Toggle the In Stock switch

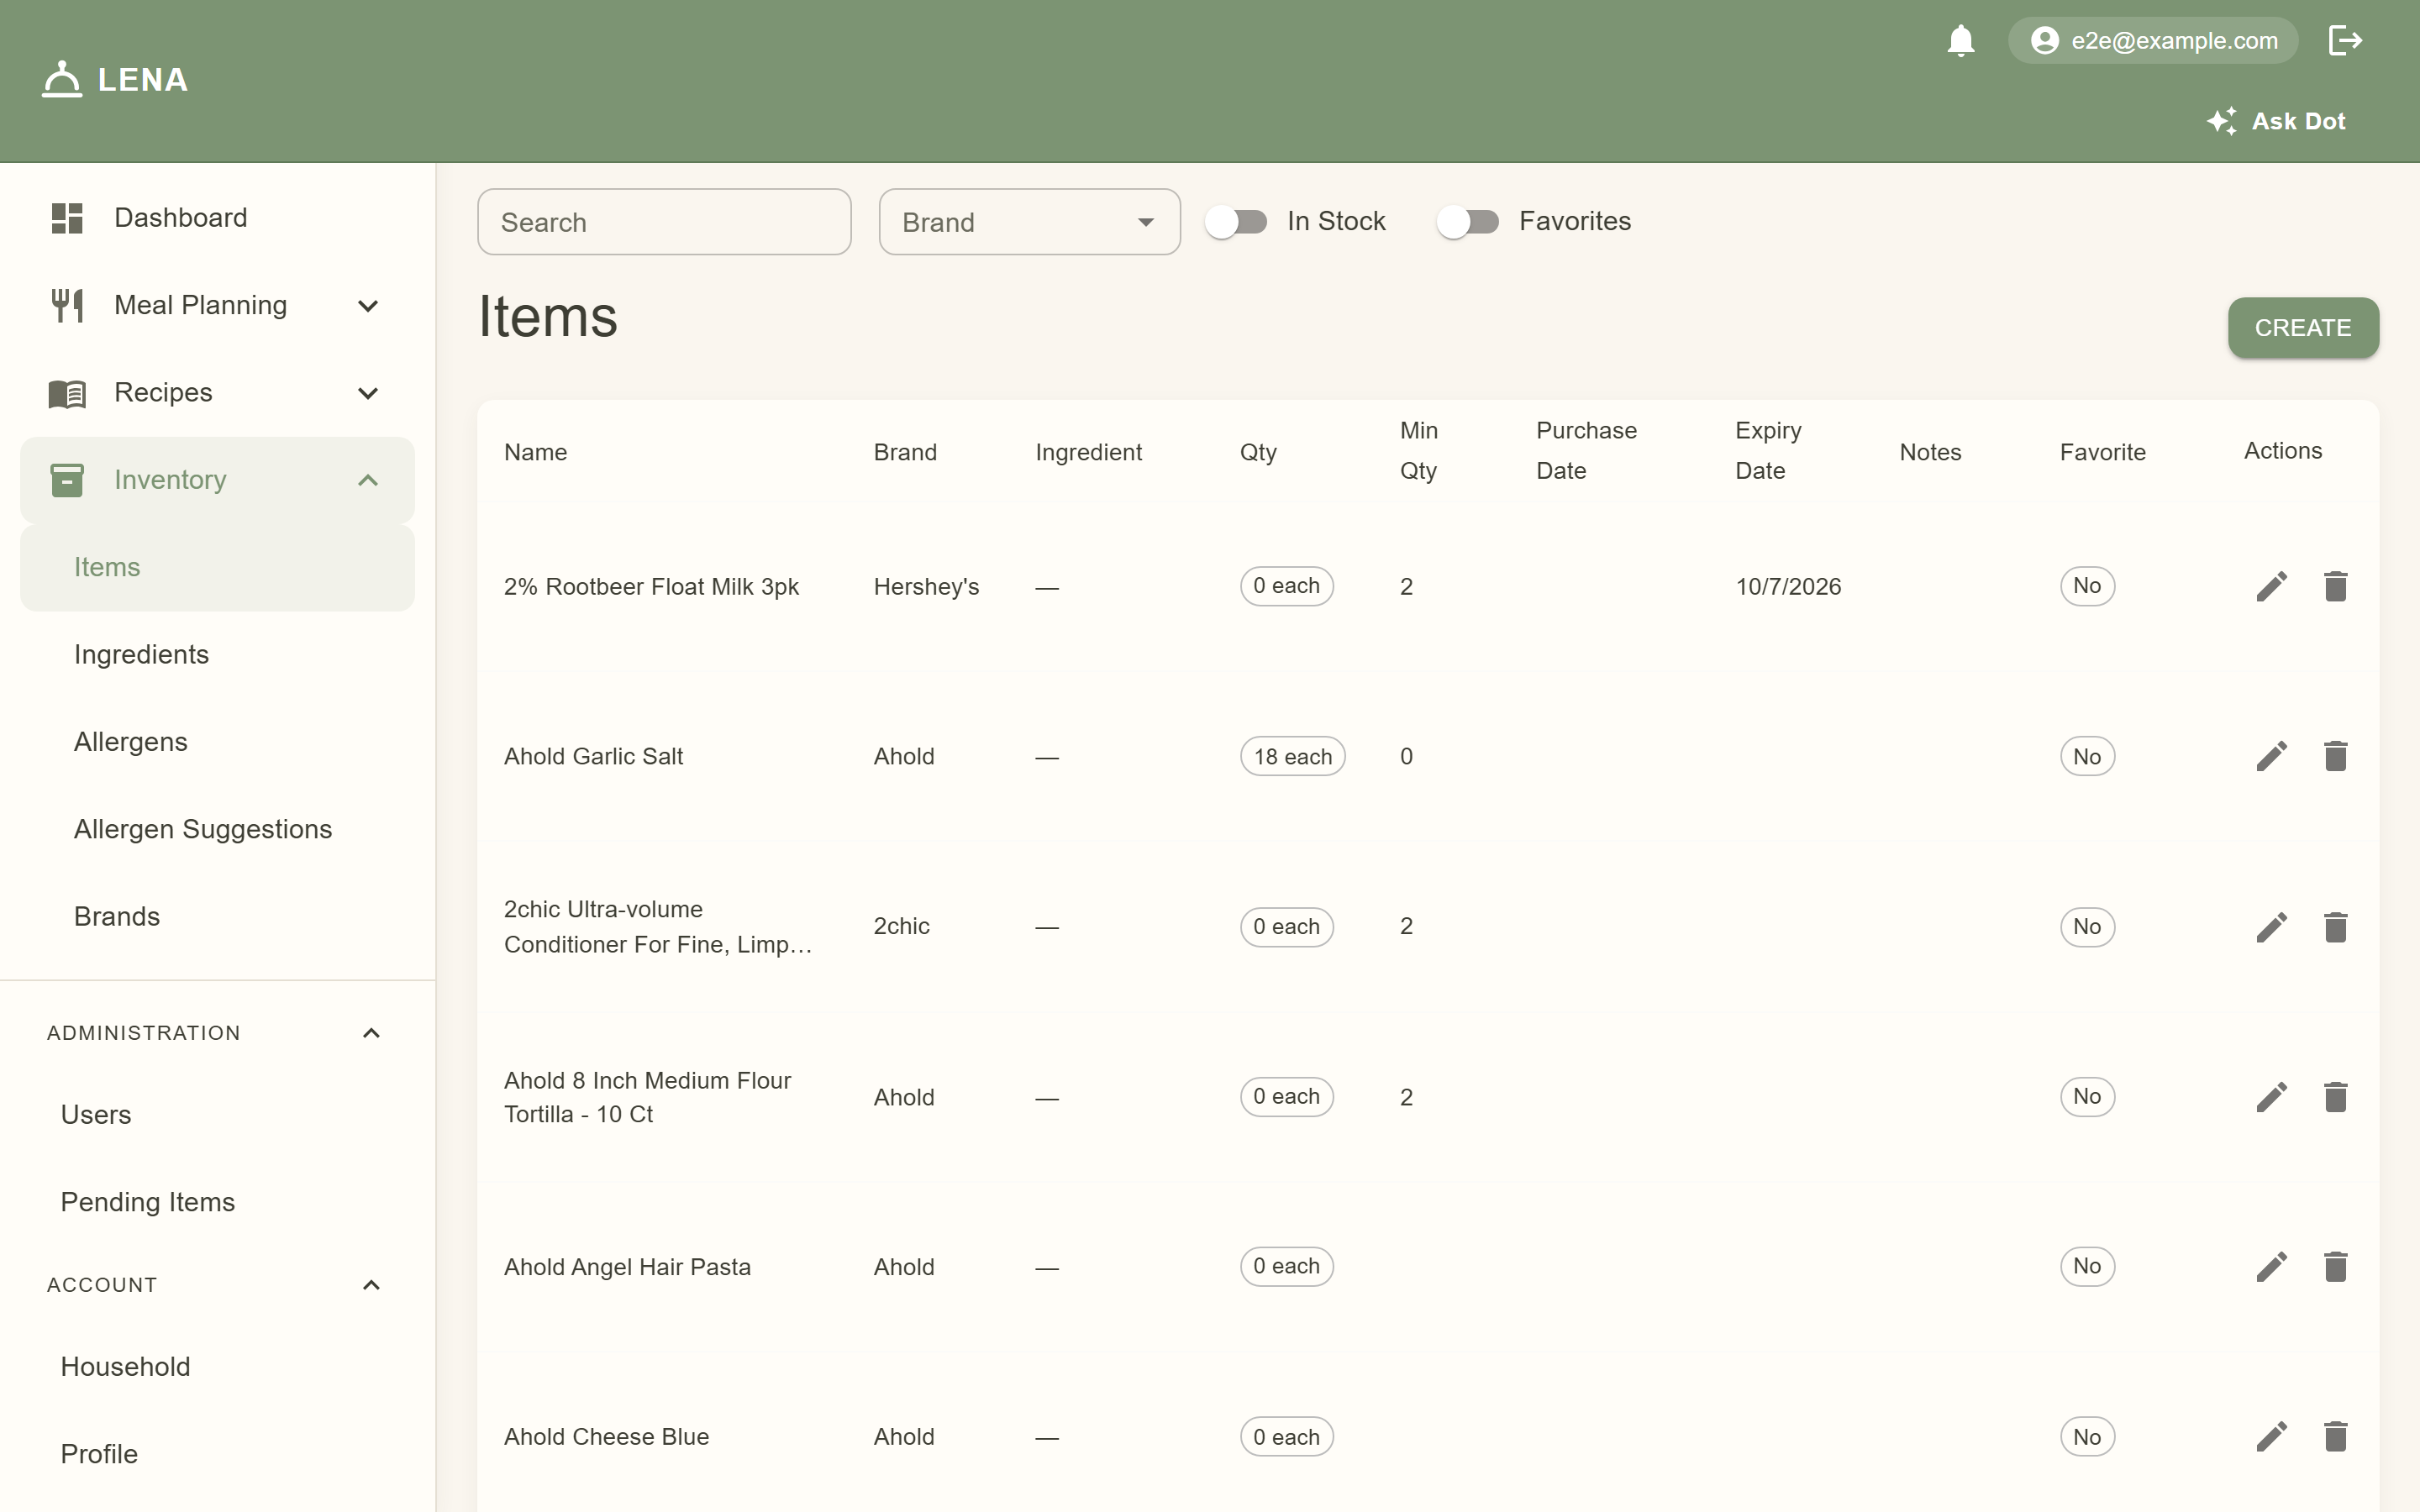click(x=1236, y=222)
